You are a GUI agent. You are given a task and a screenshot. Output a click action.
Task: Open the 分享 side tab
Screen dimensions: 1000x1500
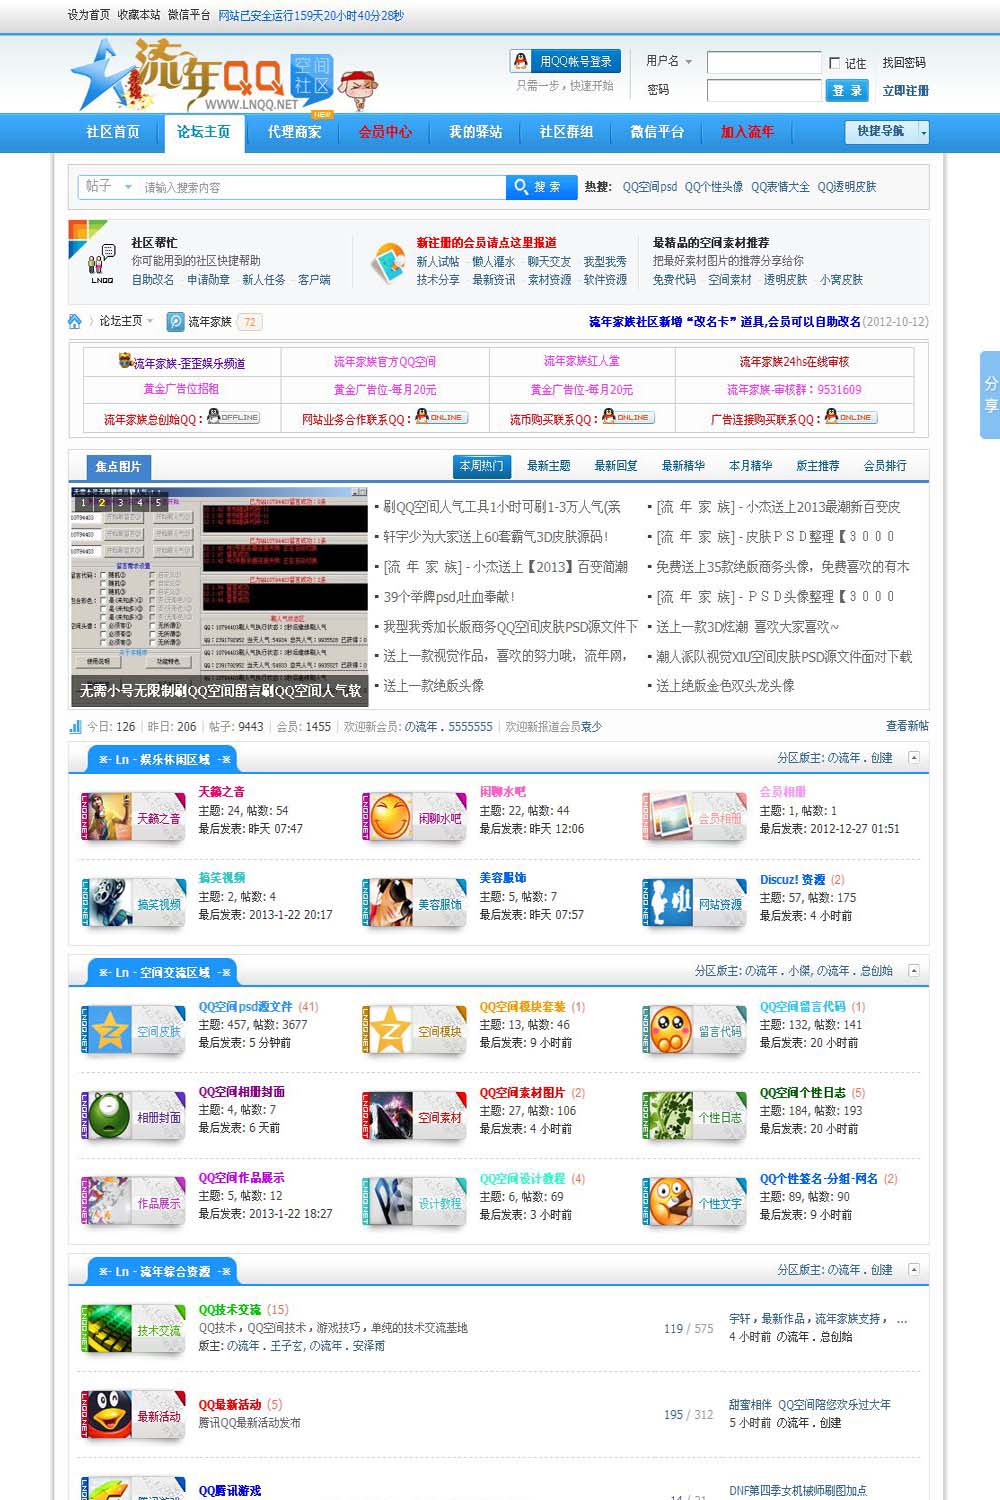(990, 395)
